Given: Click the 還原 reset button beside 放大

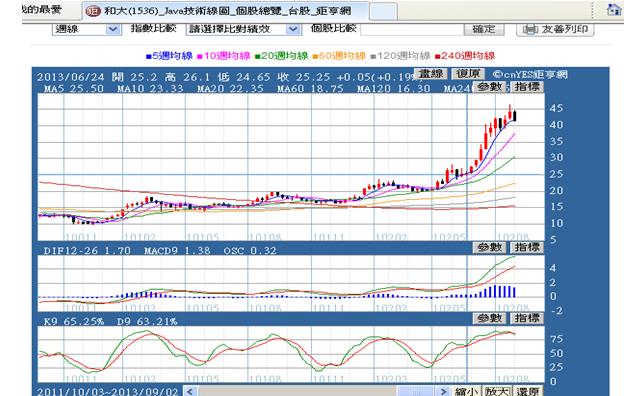Looking at the screenshot, I should coord(528,391).
